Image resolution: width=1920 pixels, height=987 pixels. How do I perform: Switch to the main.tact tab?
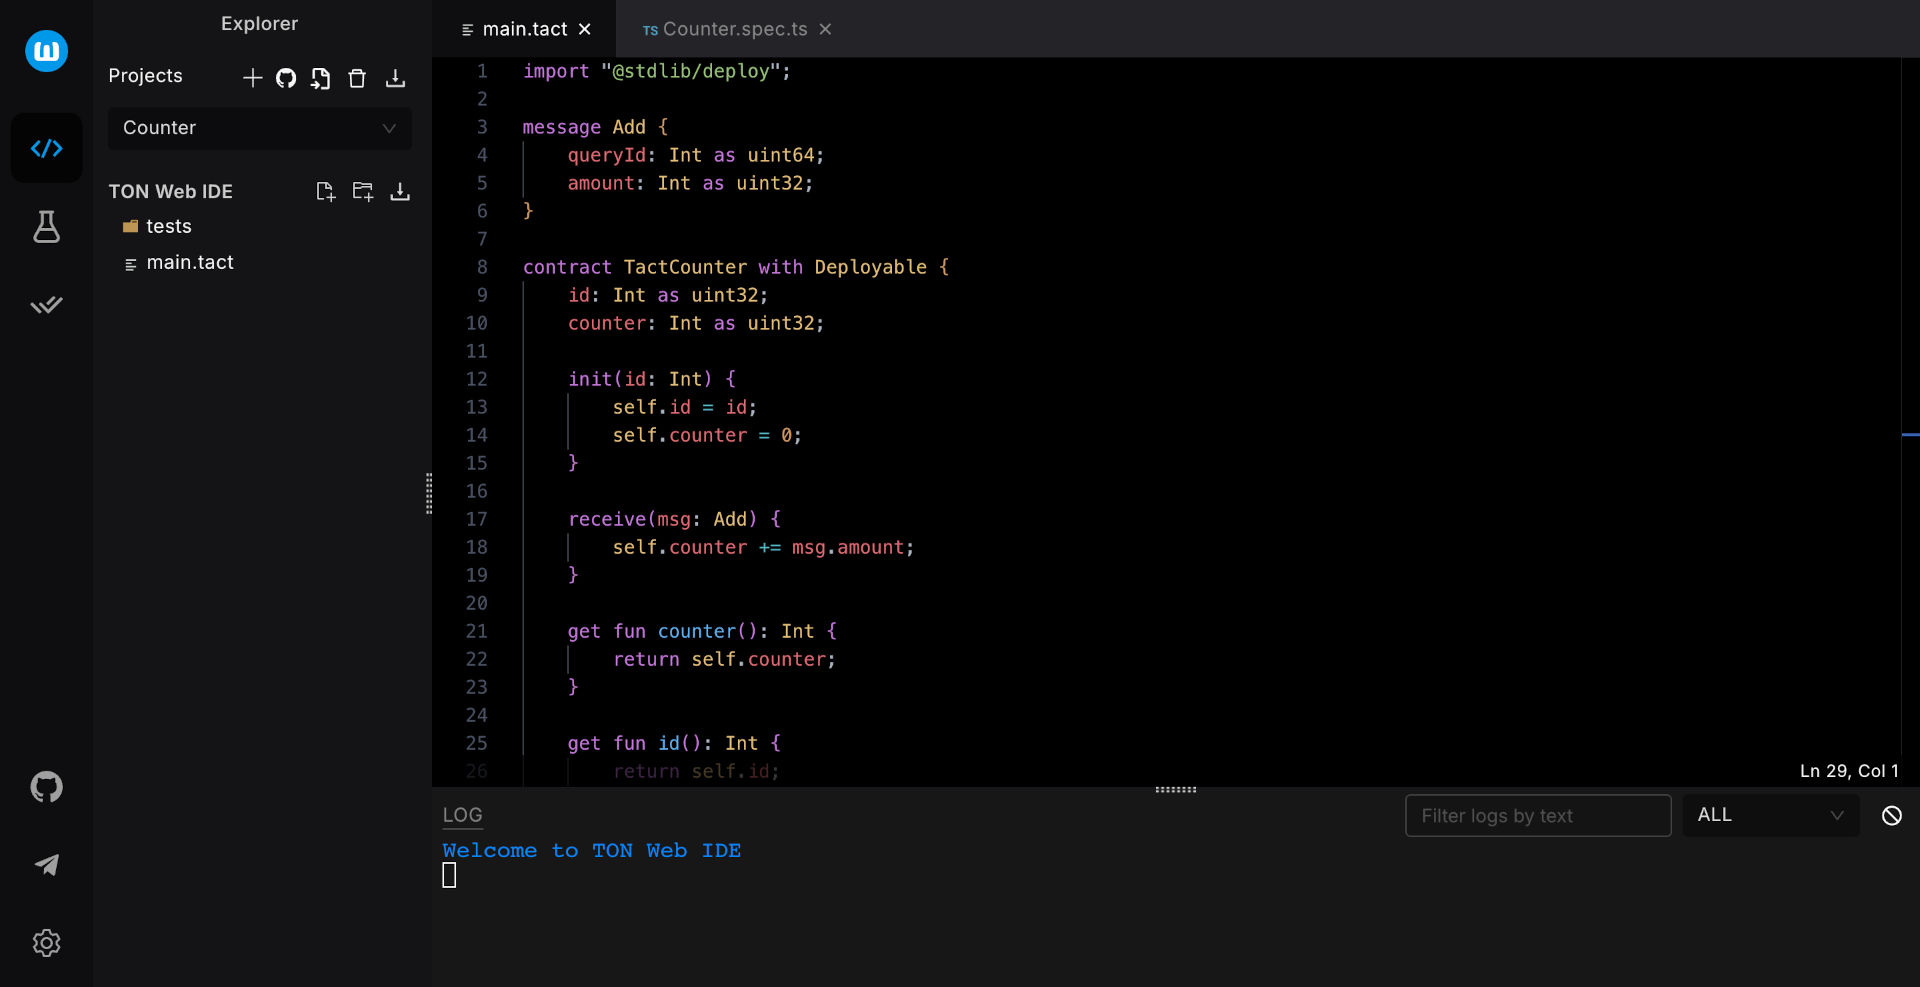coord(523,29)
